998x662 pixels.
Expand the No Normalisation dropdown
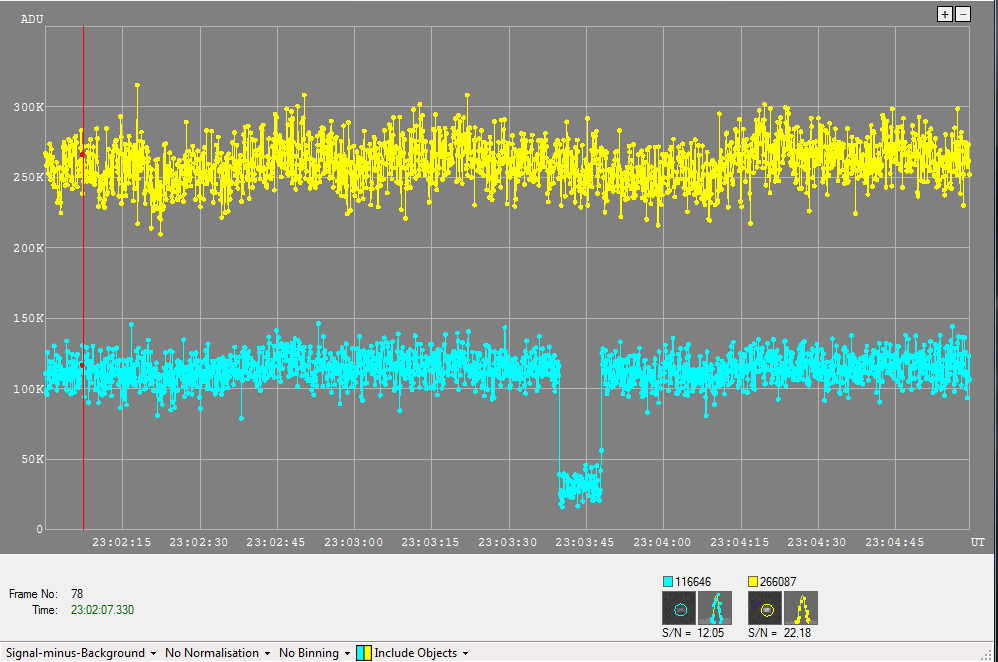[217, 653]
